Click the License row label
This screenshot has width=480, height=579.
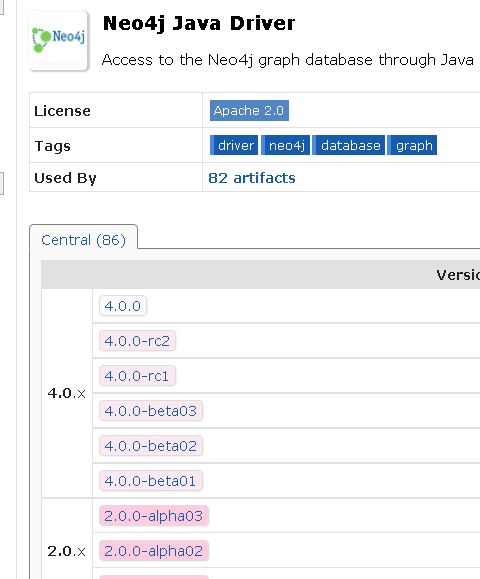pyautogui.click(x=62, y=111)
